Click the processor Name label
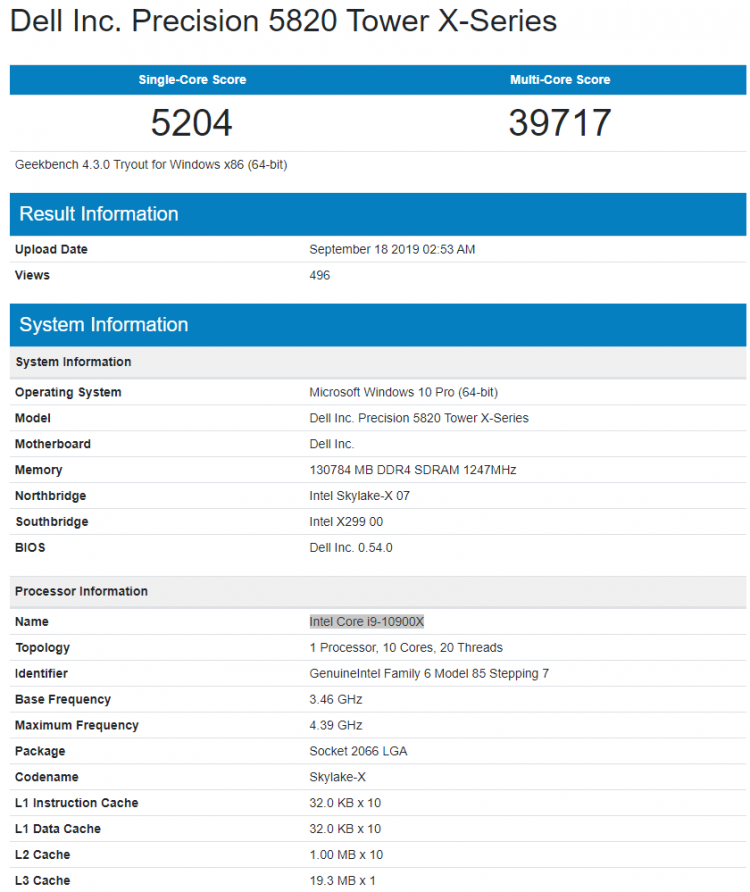Viewport: 750px width, 892px height. pyautogui.click(x=31, y=621)
